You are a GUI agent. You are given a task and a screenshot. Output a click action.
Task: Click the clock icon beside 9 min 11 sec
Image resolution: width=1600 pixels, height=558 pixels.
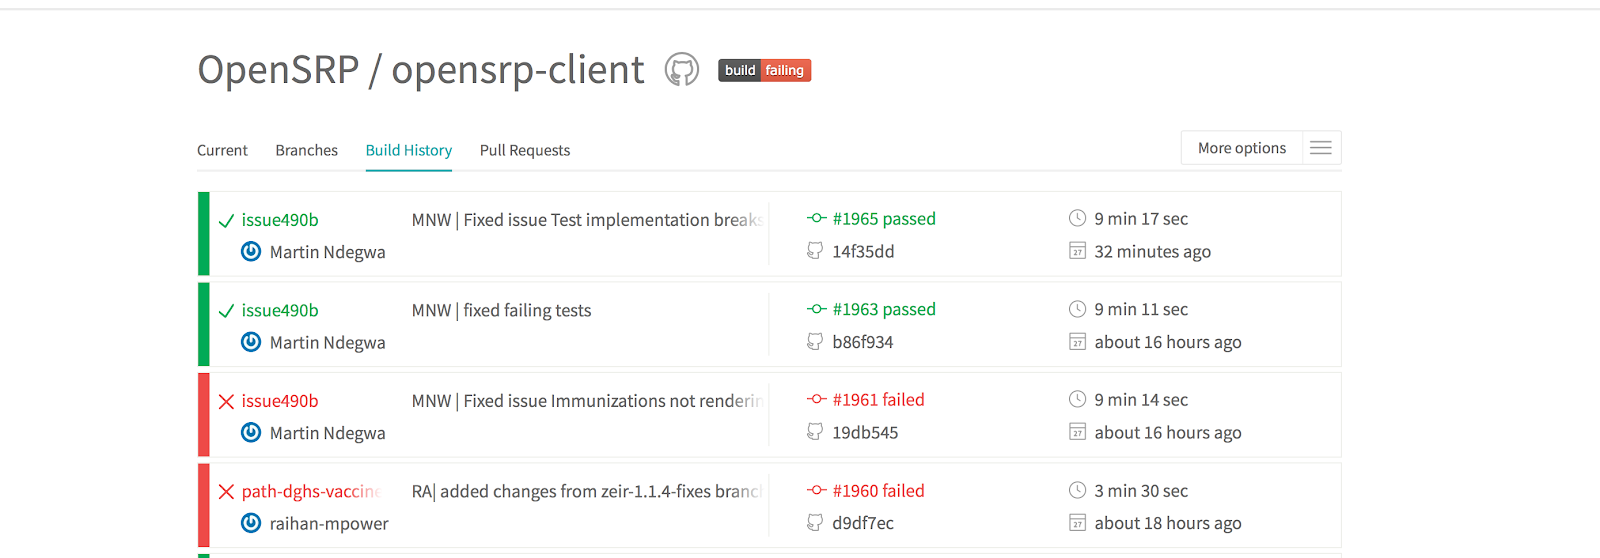pyautogui.click(x=1077, y=309)
